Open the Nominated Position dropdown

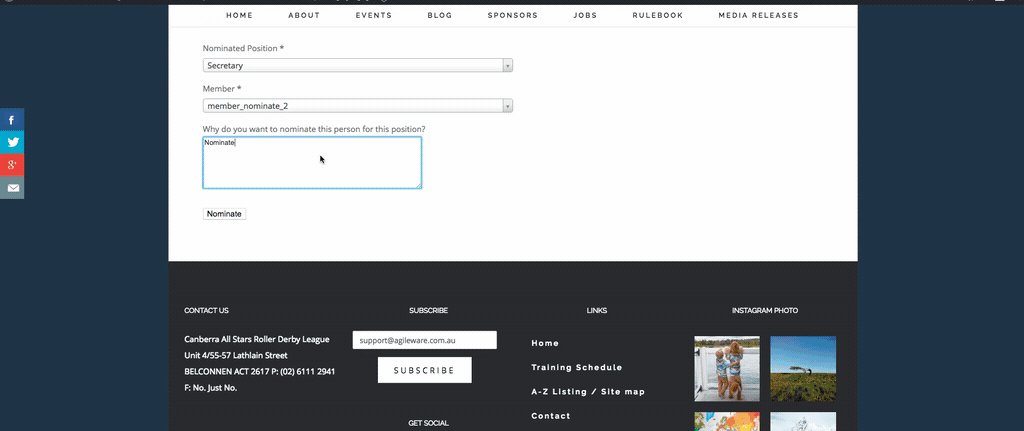(357, 66)
